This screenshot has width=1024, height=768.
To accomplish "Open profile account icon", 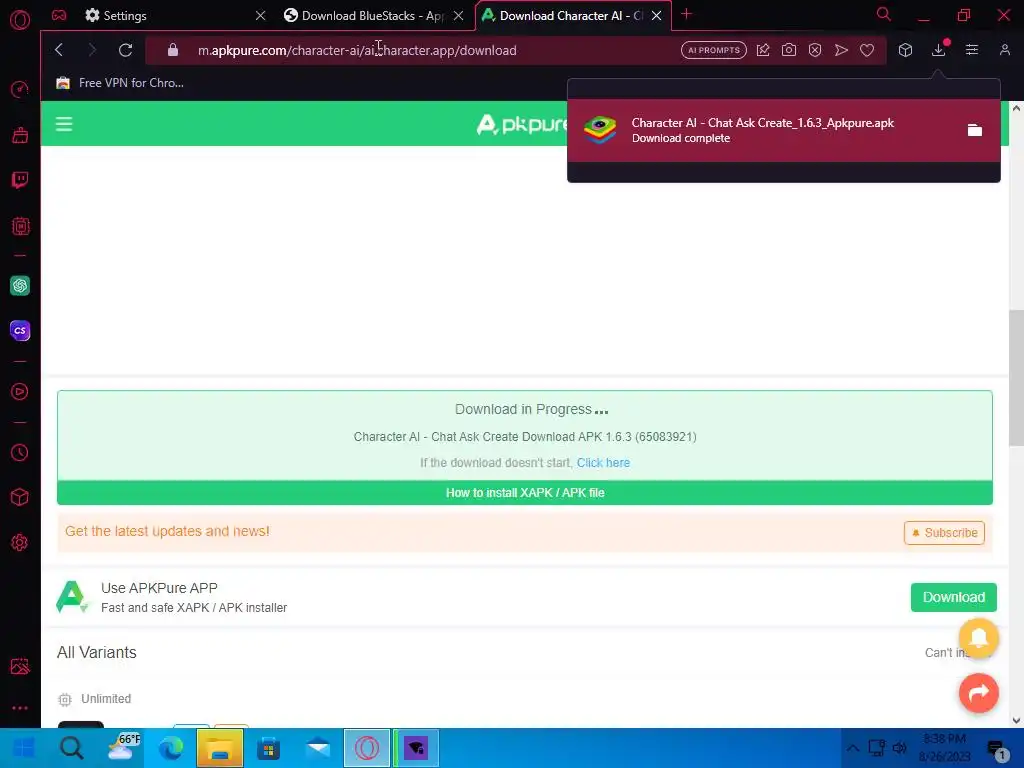I will [x=1004, y=50].
